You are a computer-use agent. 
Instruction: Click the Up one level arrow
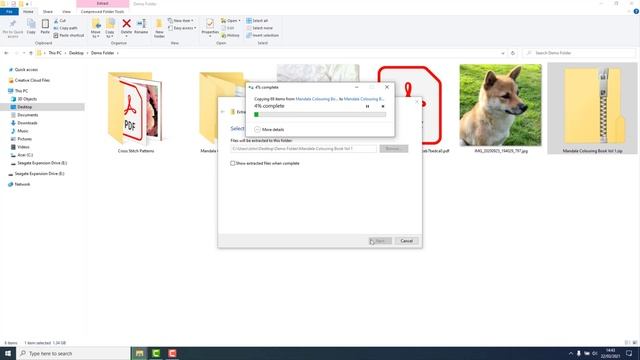[31, 53]
